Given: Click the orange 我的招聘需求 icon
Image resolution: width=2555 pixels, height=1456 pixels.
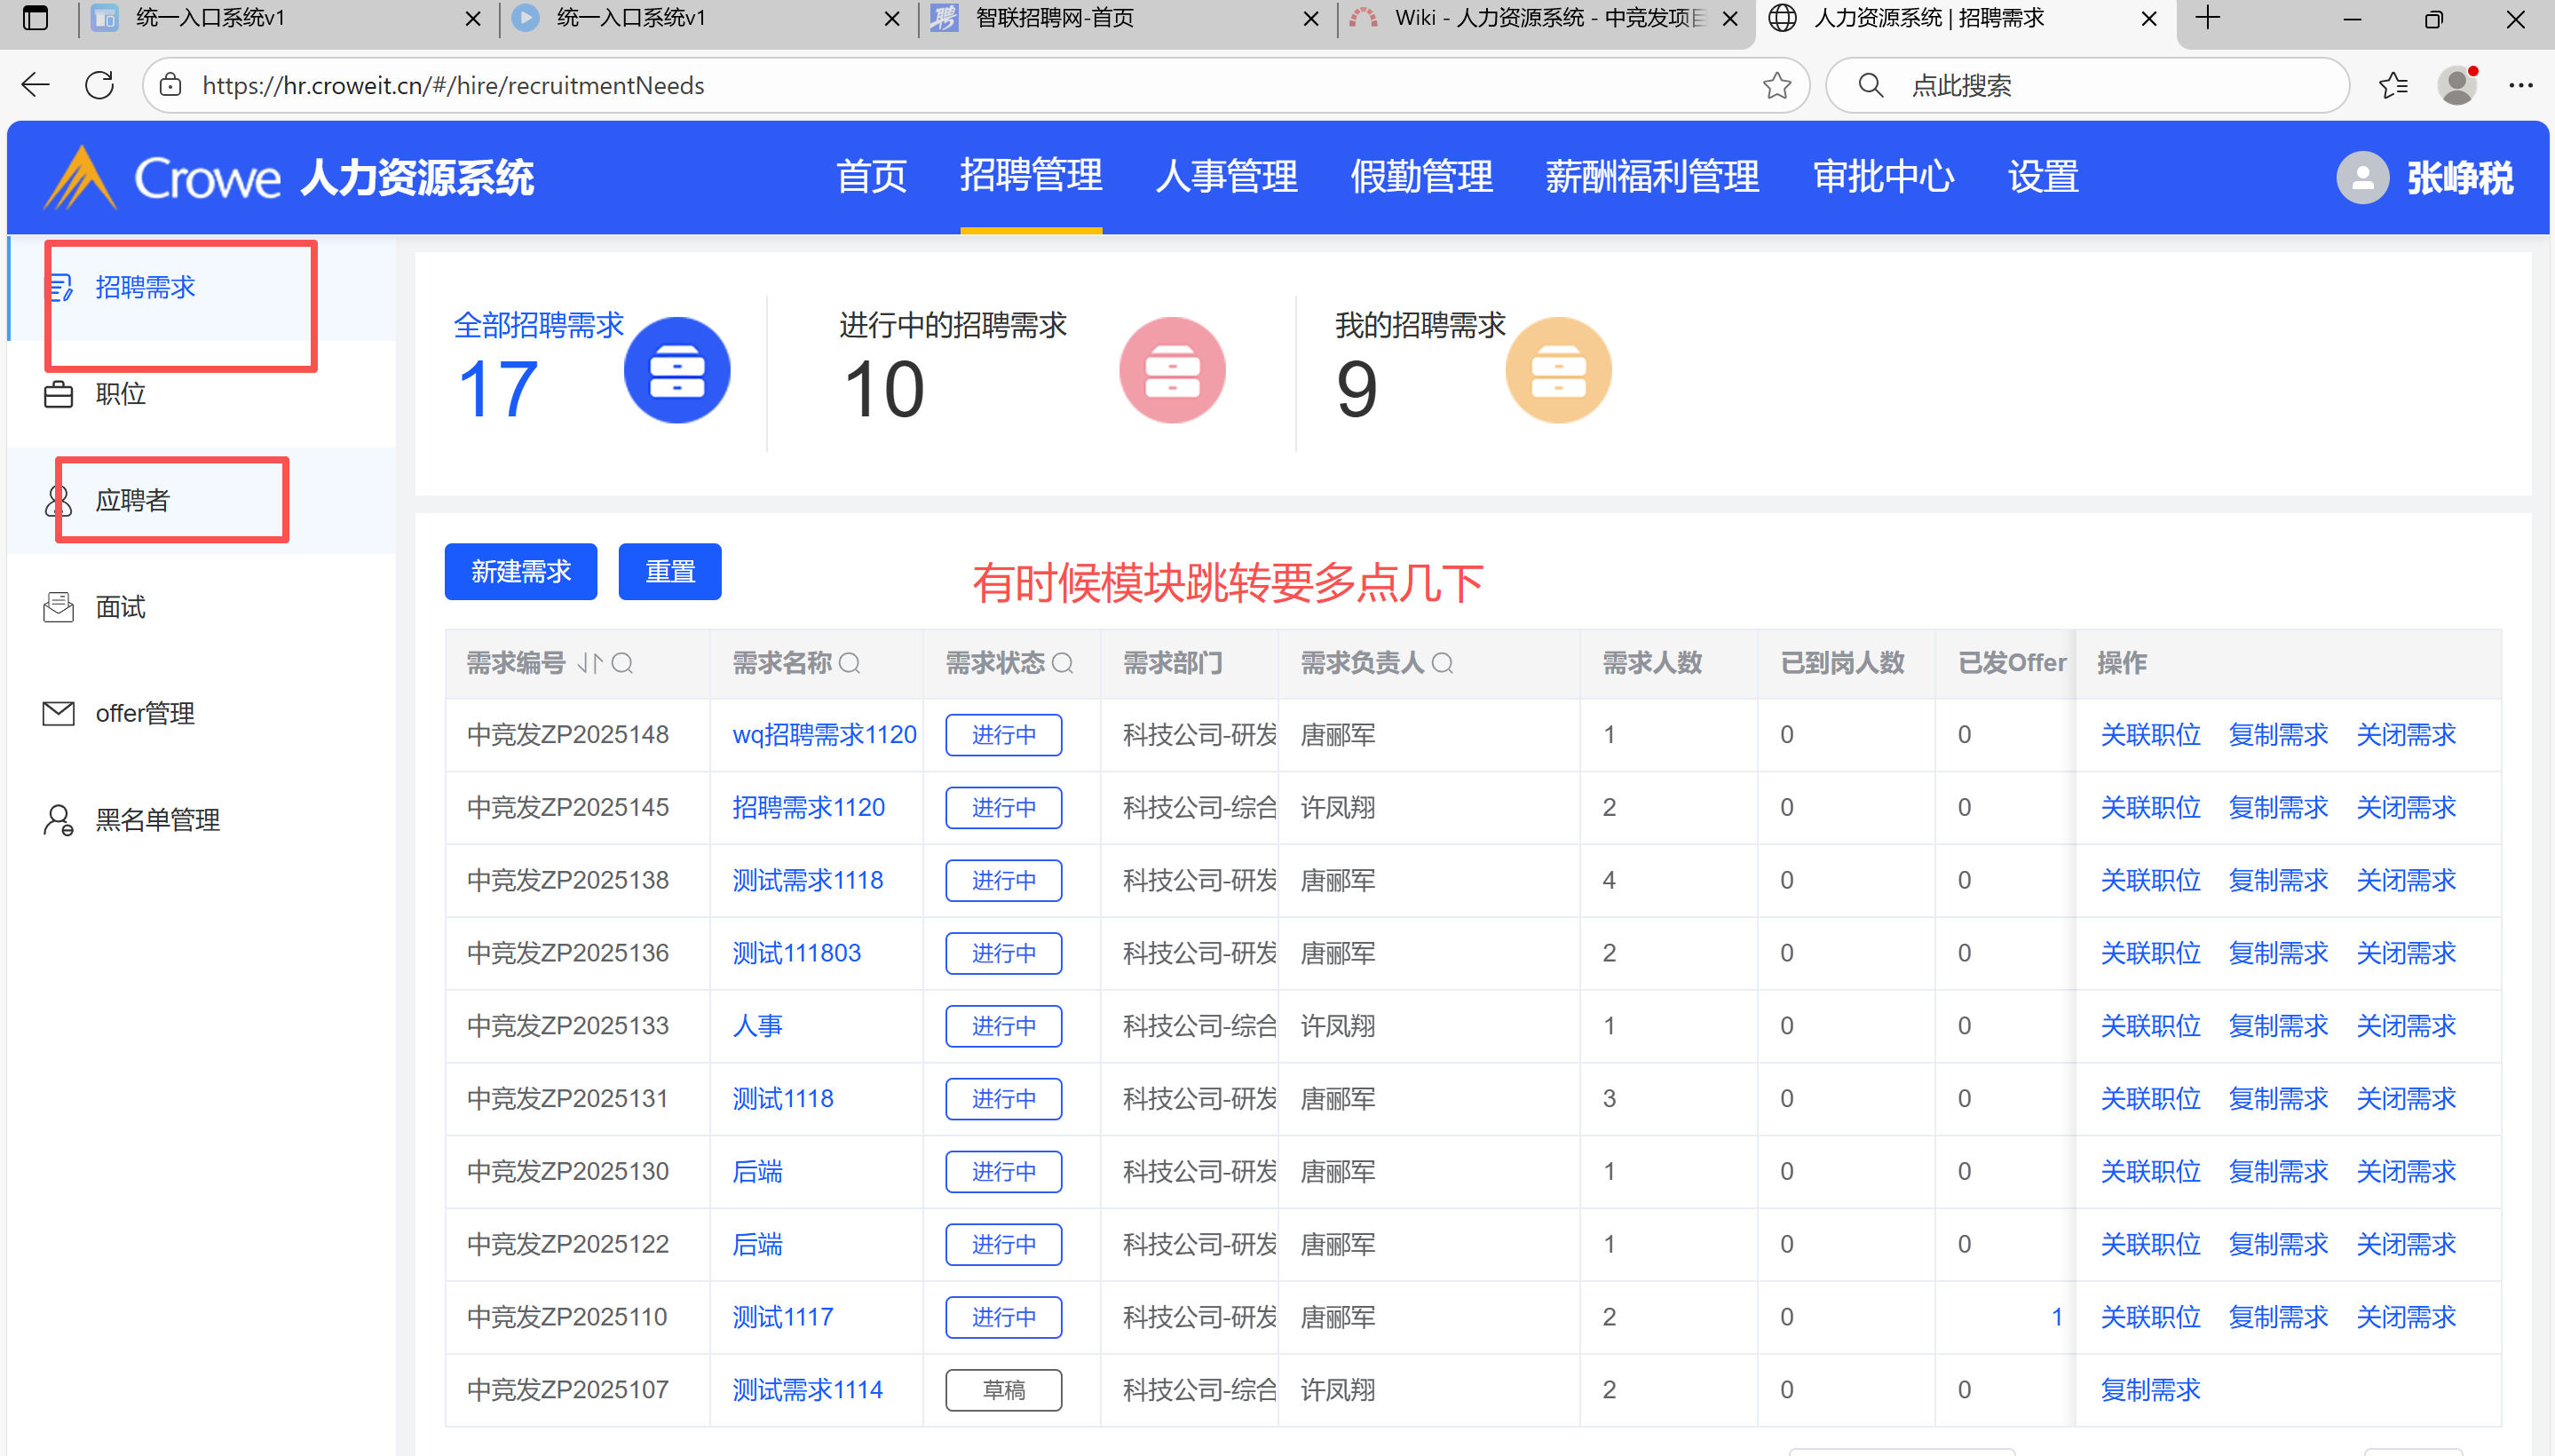Looking at the screenshot, I should tap(1558, 371).
